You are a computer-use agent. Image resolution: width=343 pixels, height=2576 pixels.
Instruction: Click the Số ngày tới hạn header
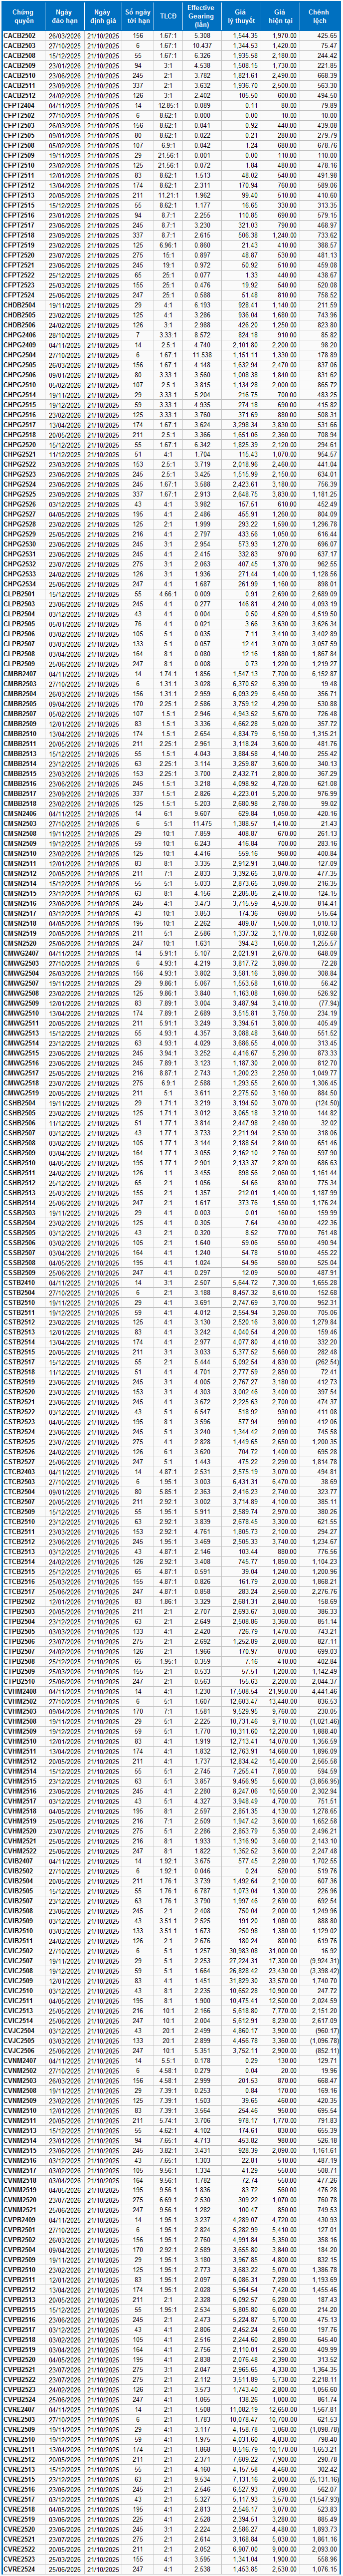click(x=137, y=16)
